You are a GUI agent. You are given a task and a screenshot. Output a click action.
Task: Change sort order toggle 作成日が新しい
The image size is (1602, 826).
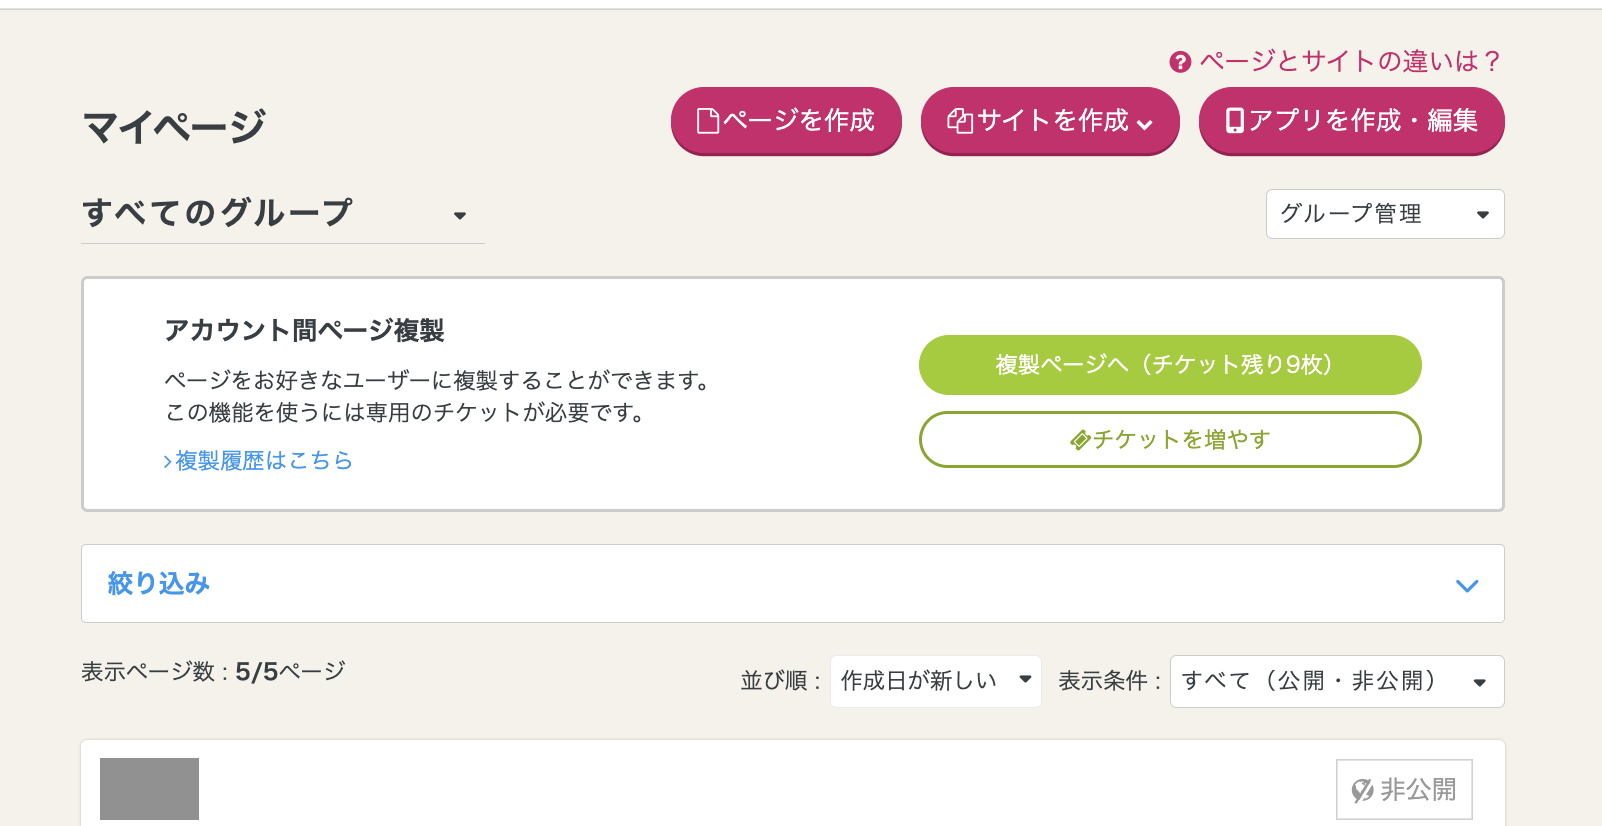coord(934,680)
